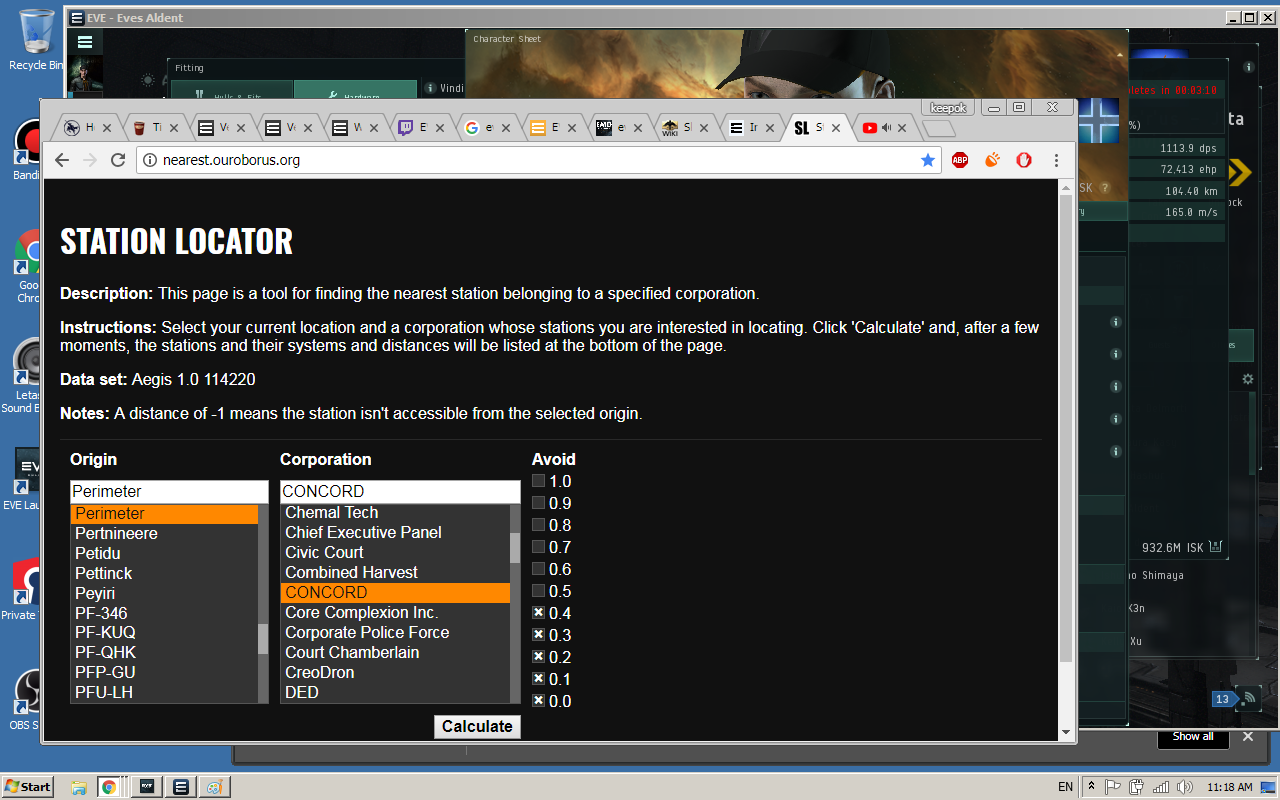This screenshot has width=1280, height=800.
Task: Reload the nearest.ouroborus.org page
Action: tap(118, 160)
